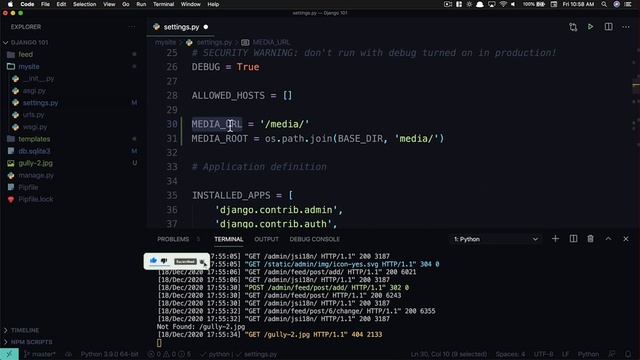The width and height of the screenshot is (640, 360).
Task: Switch to the settings.py editor tab
Action: click(x=180, y=27)
